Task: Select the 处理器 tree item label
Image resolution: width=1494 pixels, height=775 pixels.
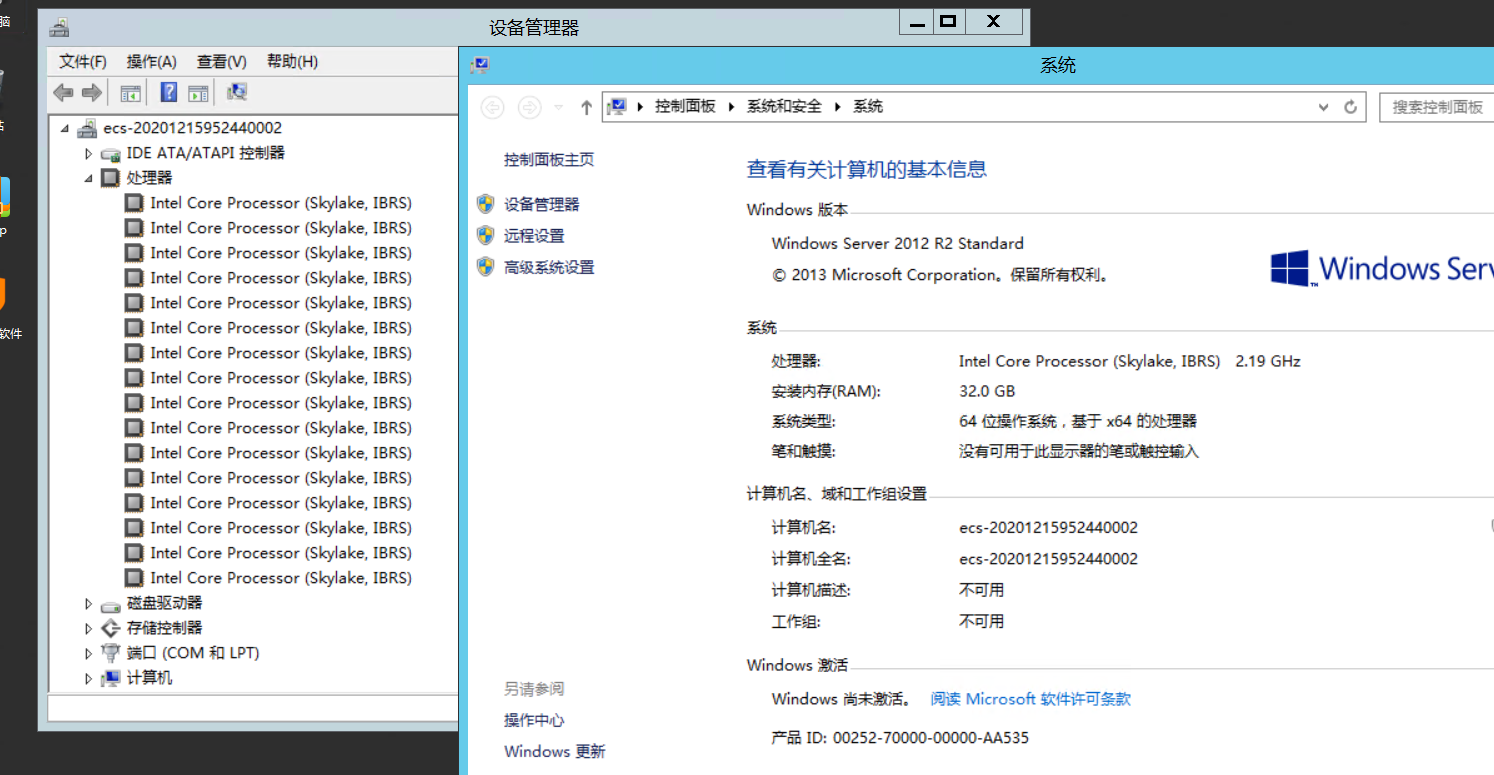Action: pos(149,178)
